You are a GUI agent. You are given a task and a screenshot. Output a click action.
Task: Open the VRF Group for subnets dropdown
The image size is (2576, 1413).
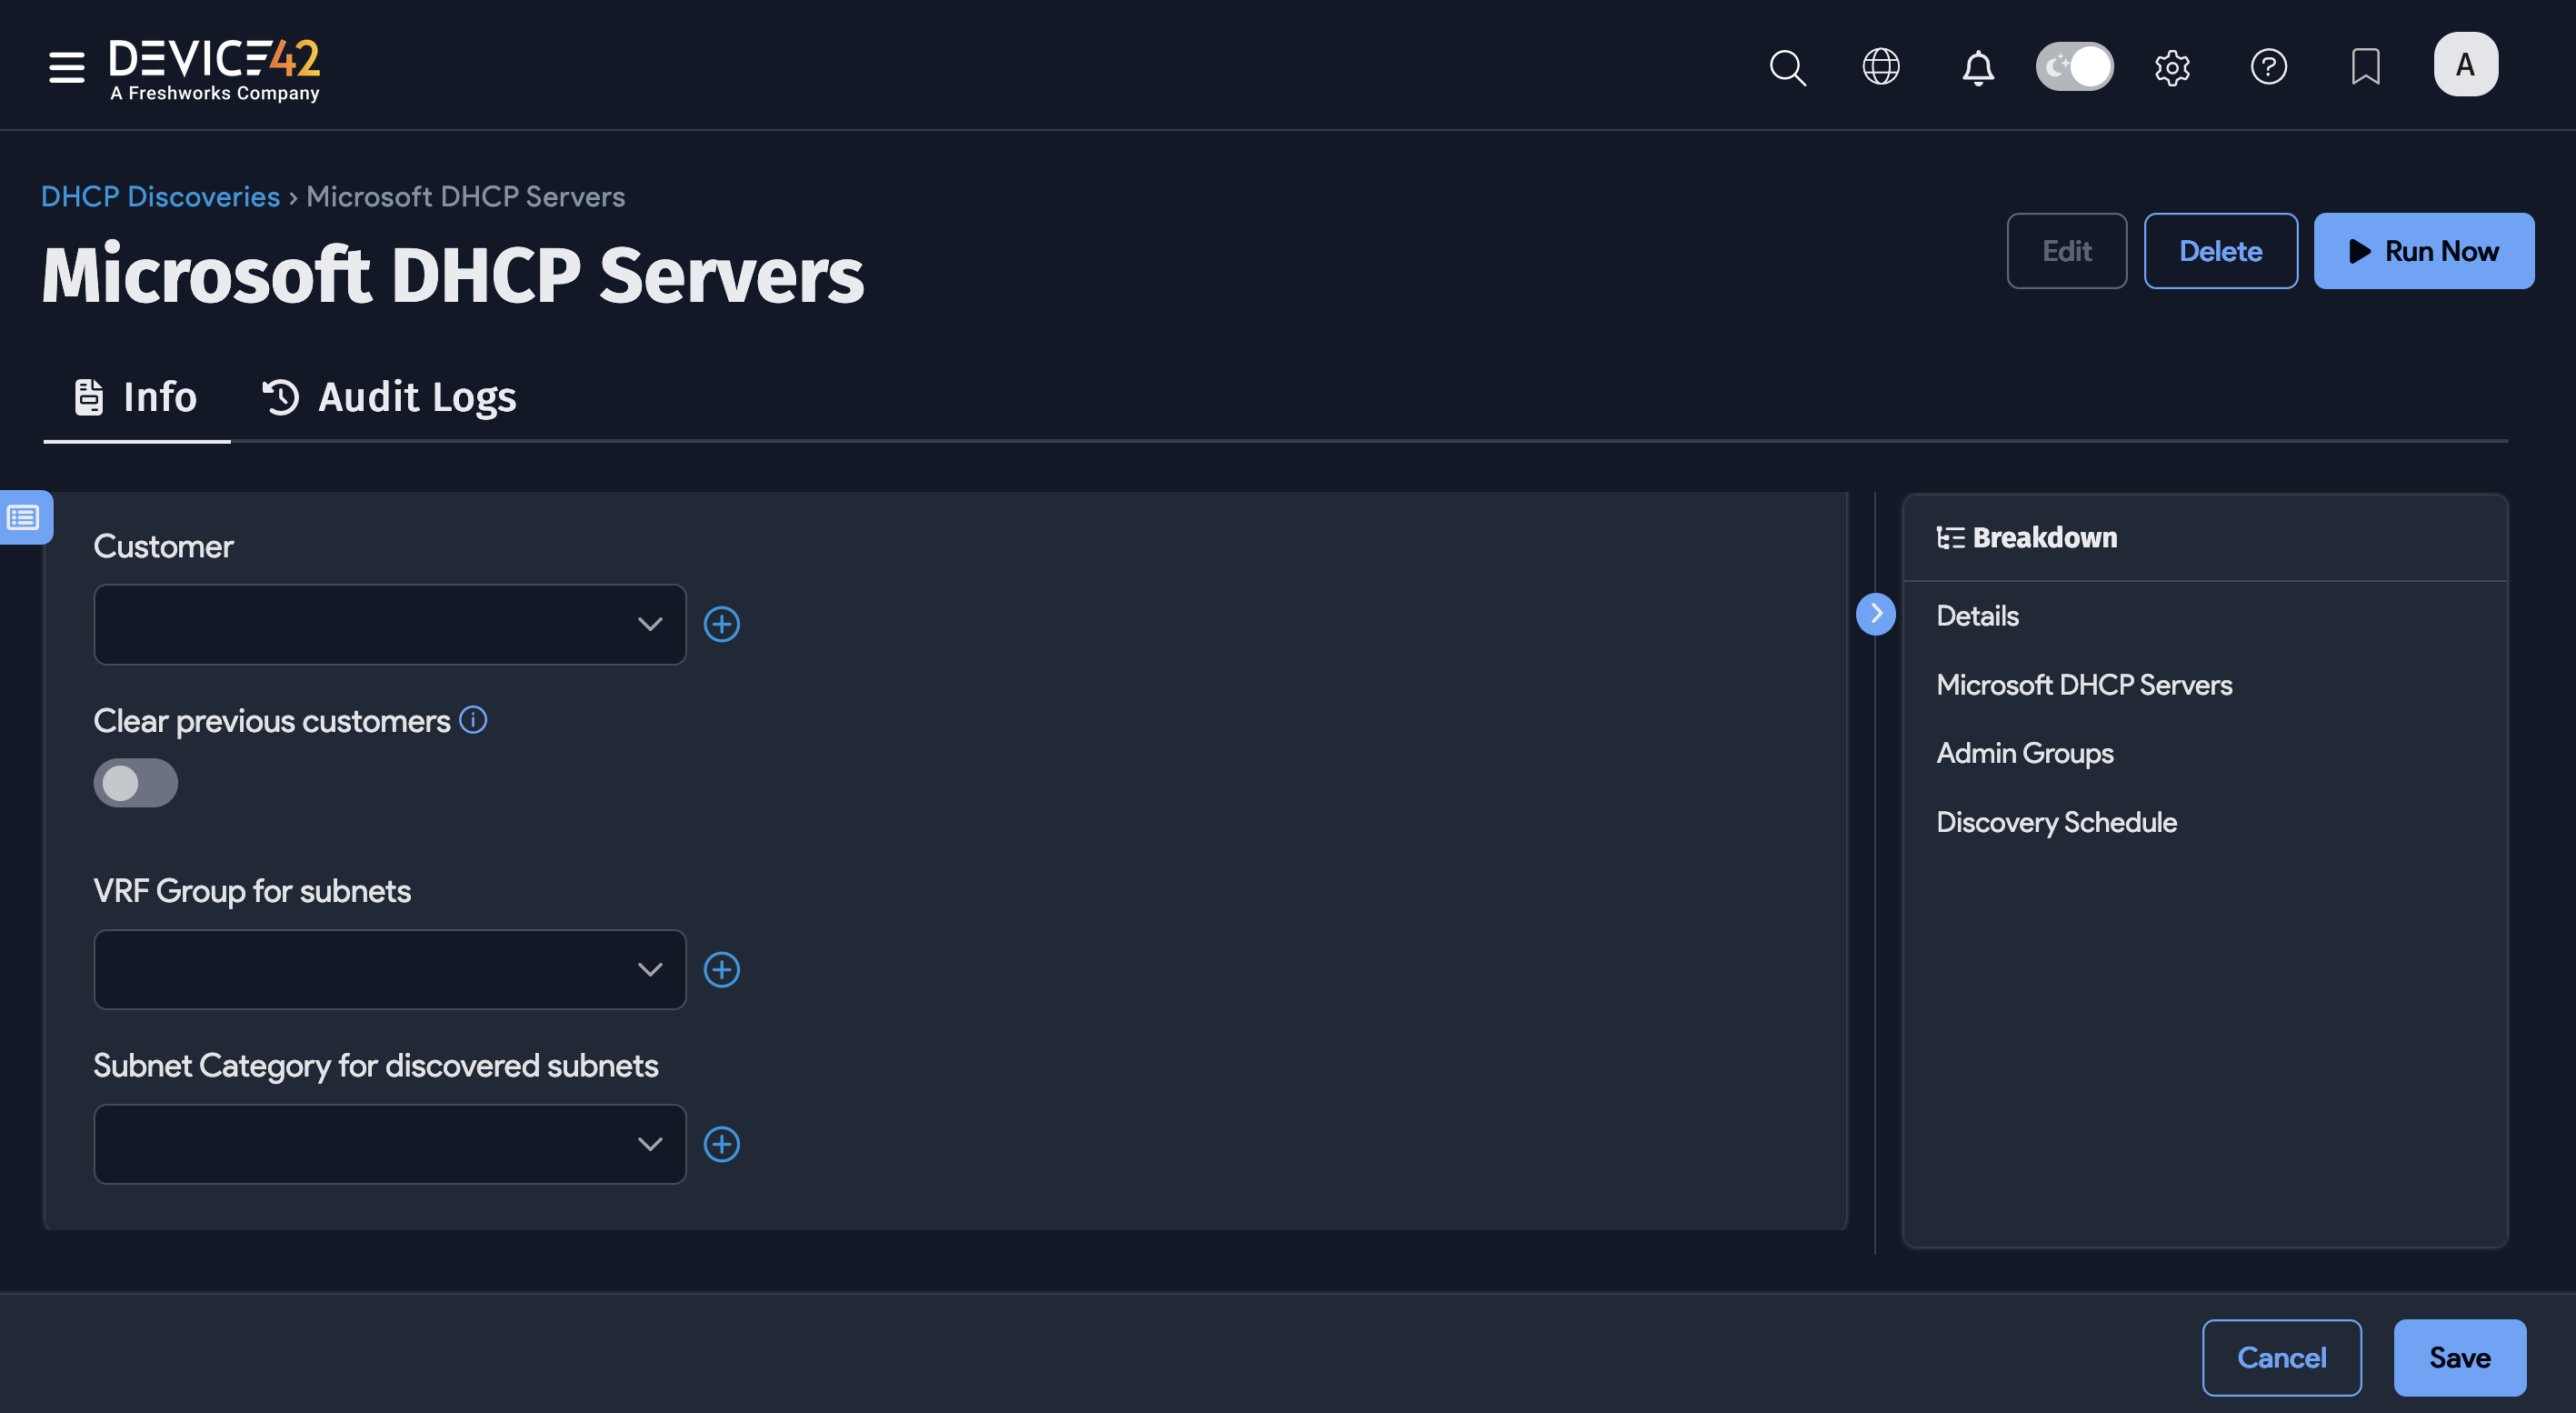[389, 968]
